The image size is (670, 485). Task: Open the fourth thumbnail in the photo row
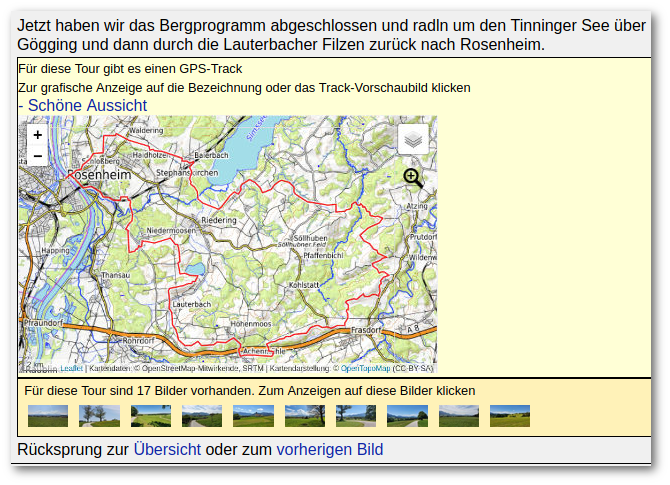pyautogui.click(x=202, y=416)
